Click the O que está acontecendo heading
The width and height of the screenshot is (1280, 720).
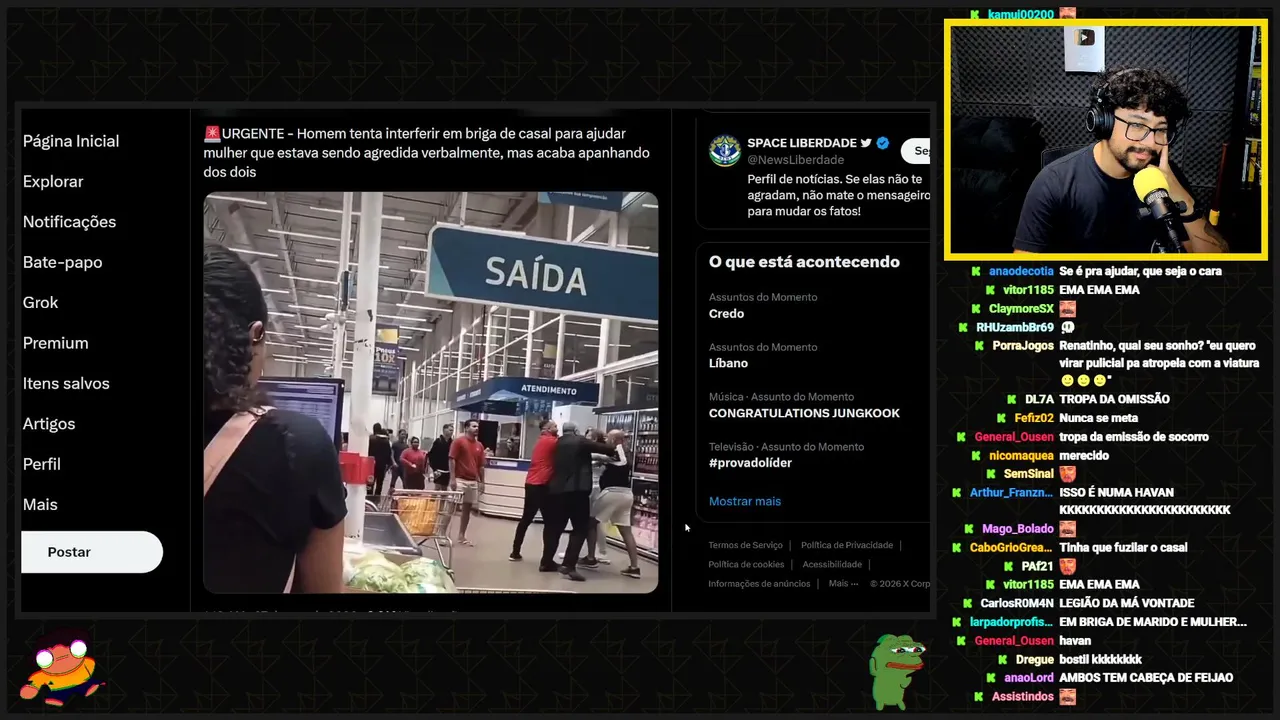(x=804, y=262)
